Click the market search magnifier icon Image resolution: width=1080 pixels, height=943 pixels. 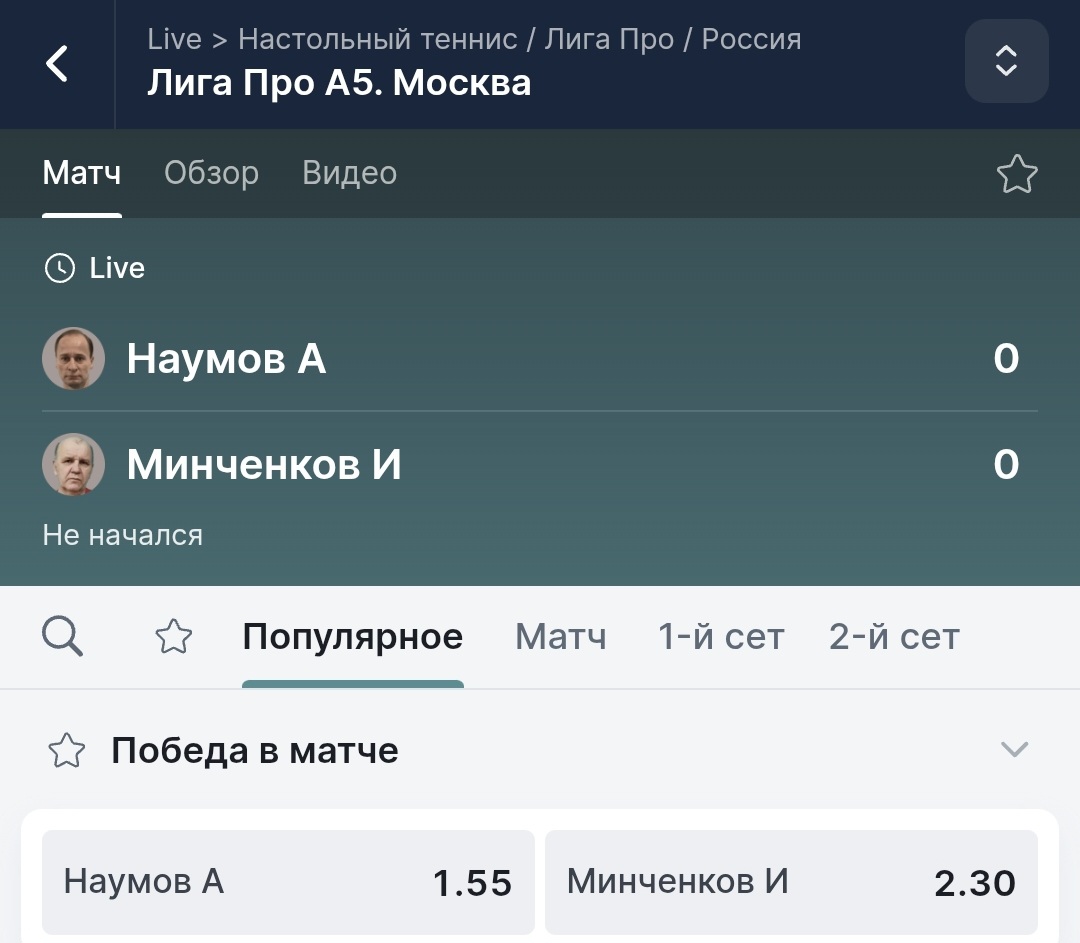pyautogui.click(x=62, y=636)
